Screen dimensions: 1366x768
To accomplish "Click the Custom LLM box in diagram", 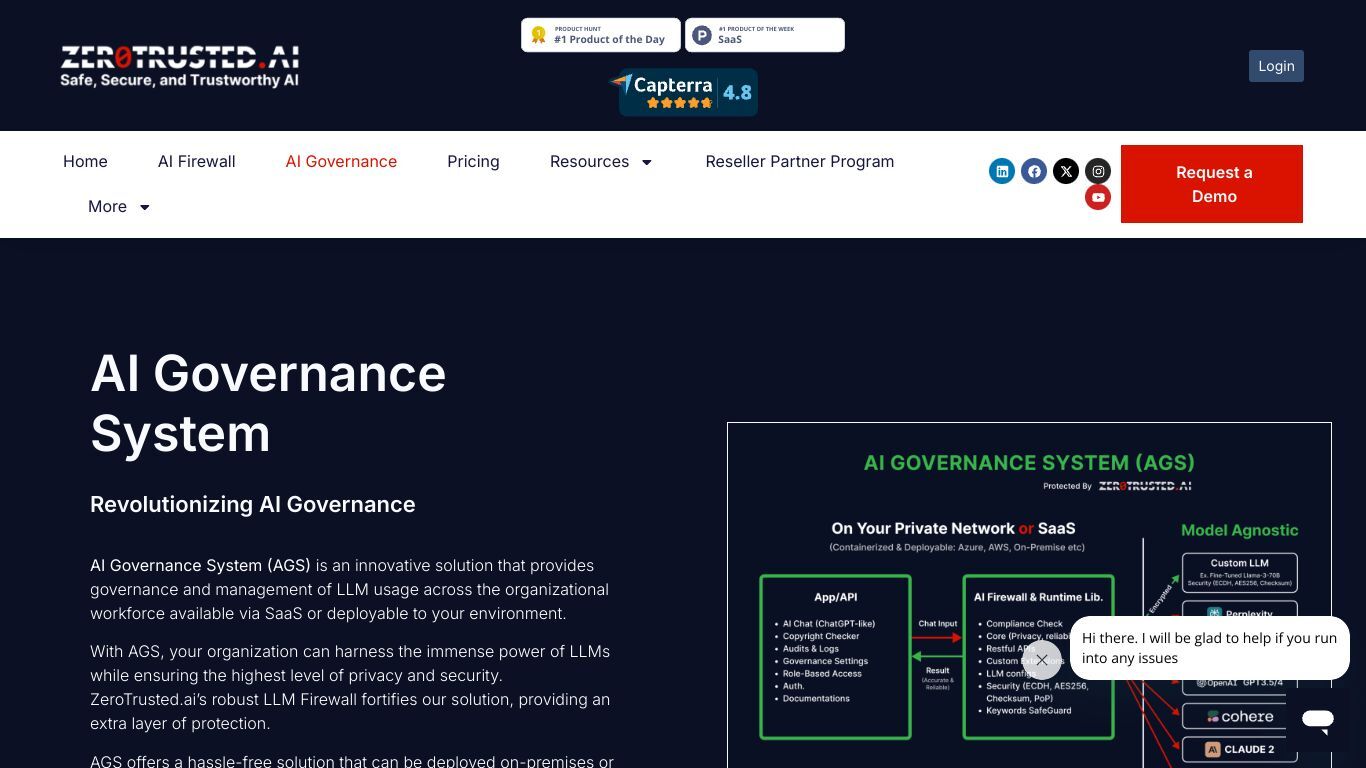I will 1240,572.
